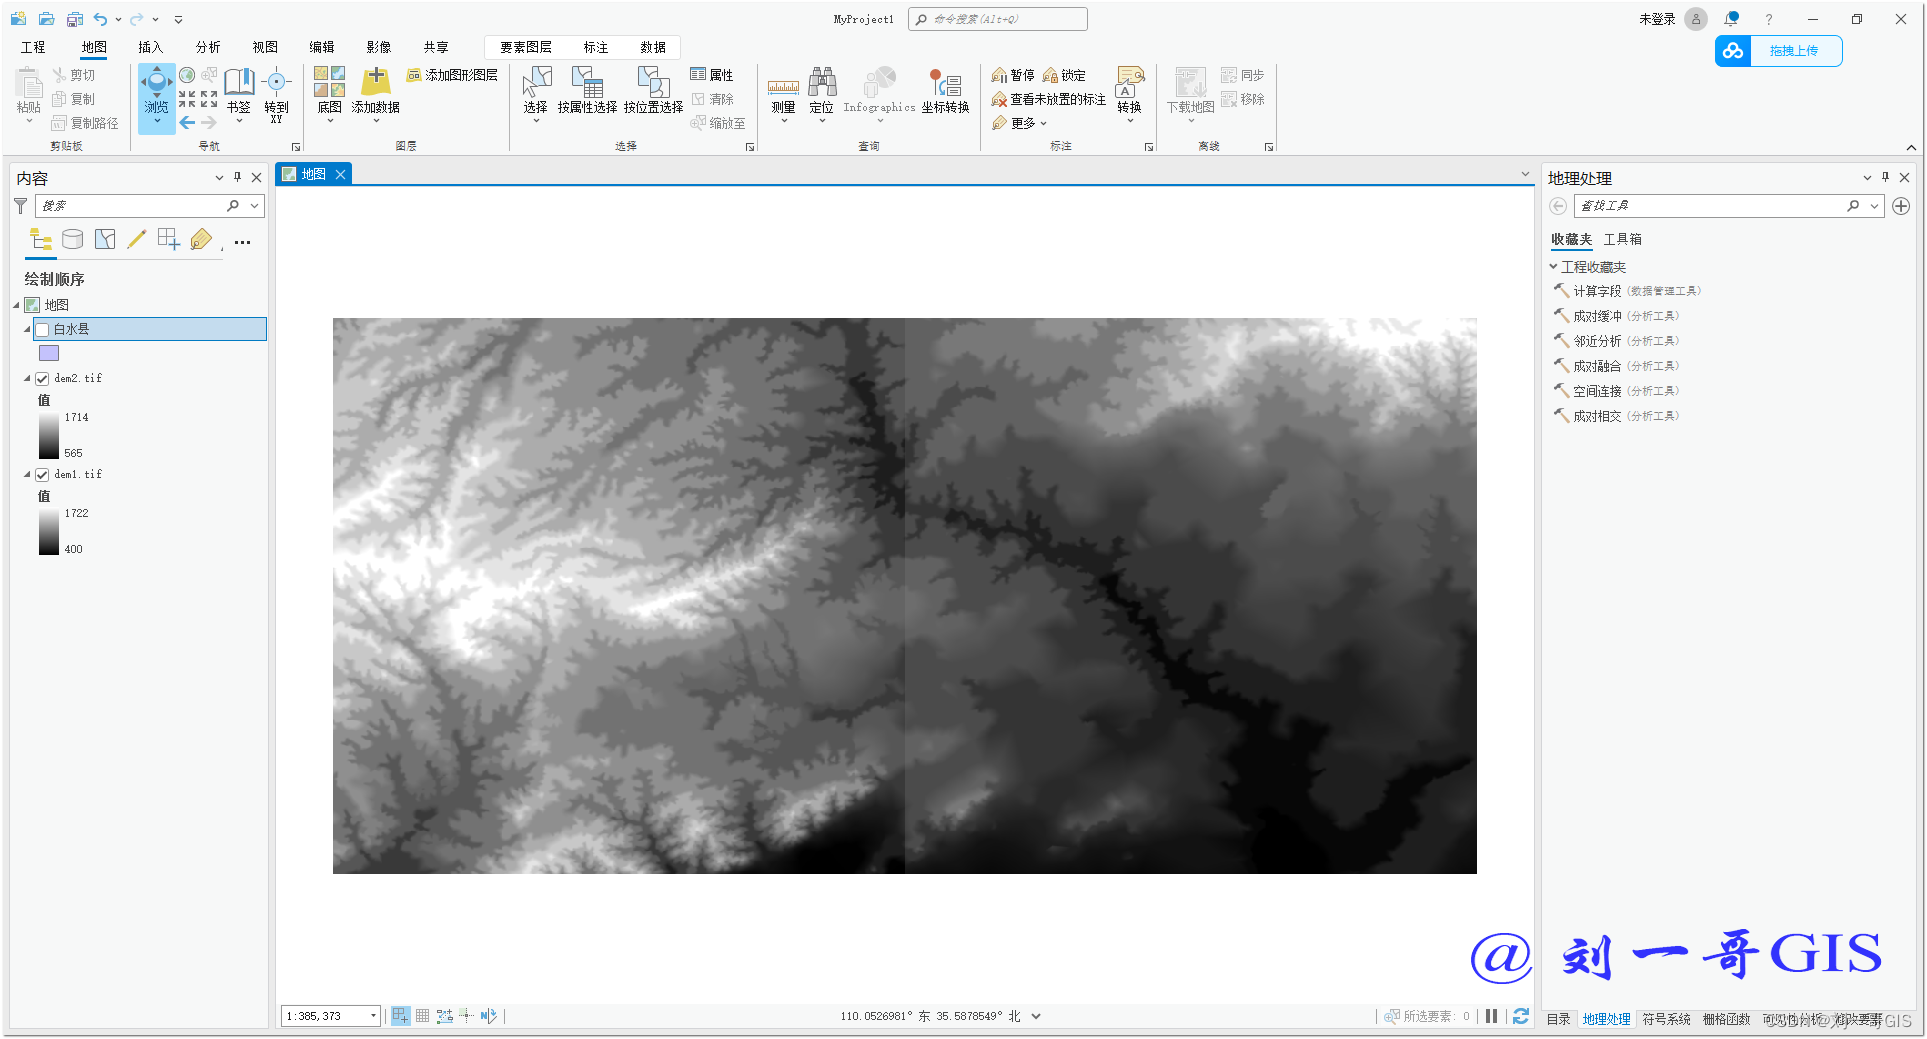This screenshot has height=1039, width=1927.
Task: Click the 拖拽上传 upload button
Action: 1779,51
